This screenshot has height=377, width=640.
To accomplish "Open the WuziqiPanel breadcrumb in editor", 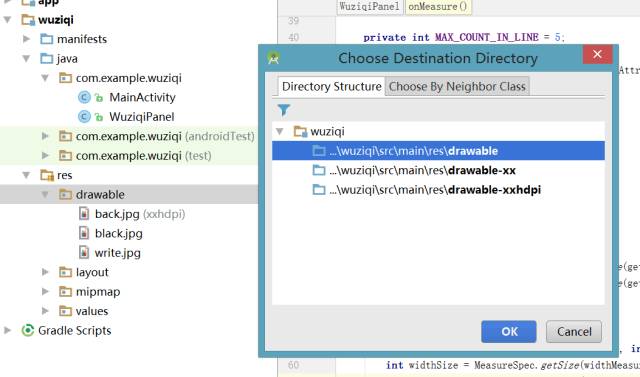I will tap(369, 7).
